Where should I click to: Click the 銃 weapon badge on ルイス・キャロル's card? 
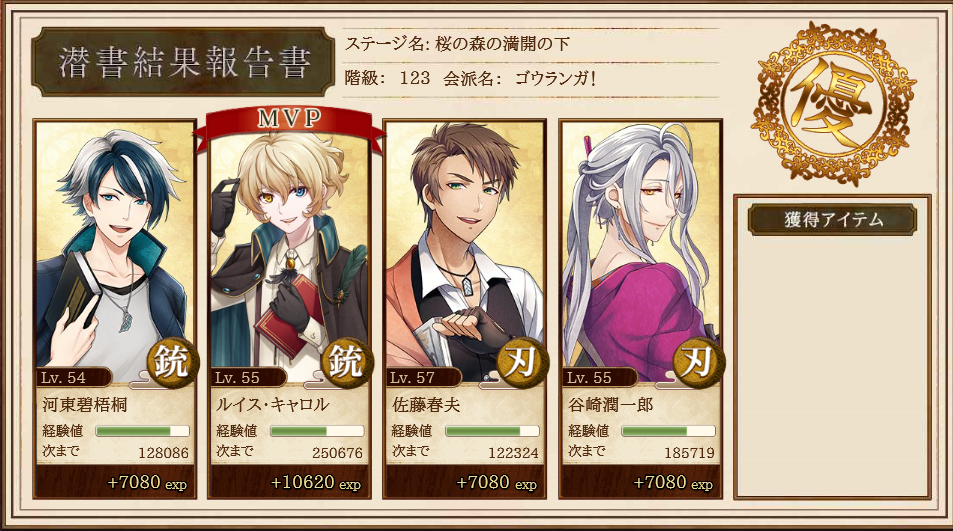click(x=347, y=363)
